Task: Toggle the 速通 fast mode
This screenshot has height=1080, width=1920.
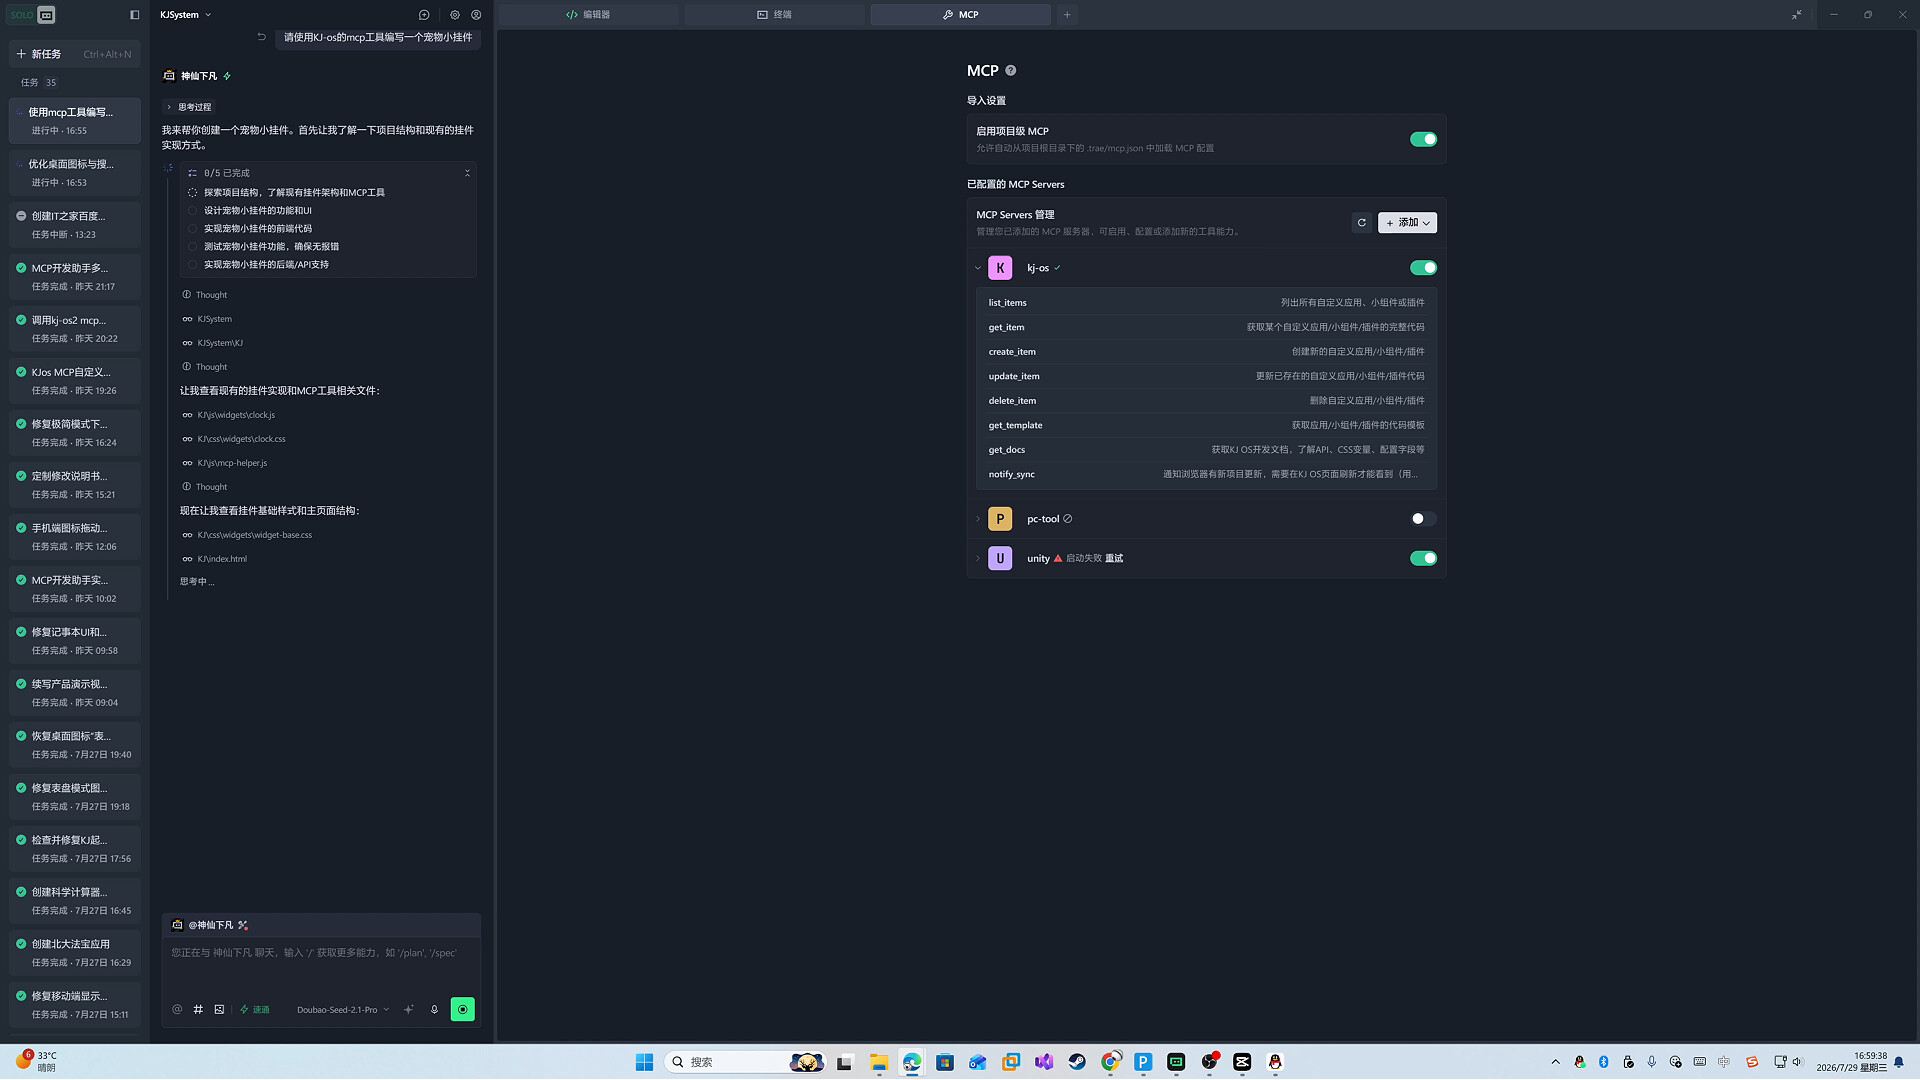Action: (x=255, y=1010)
